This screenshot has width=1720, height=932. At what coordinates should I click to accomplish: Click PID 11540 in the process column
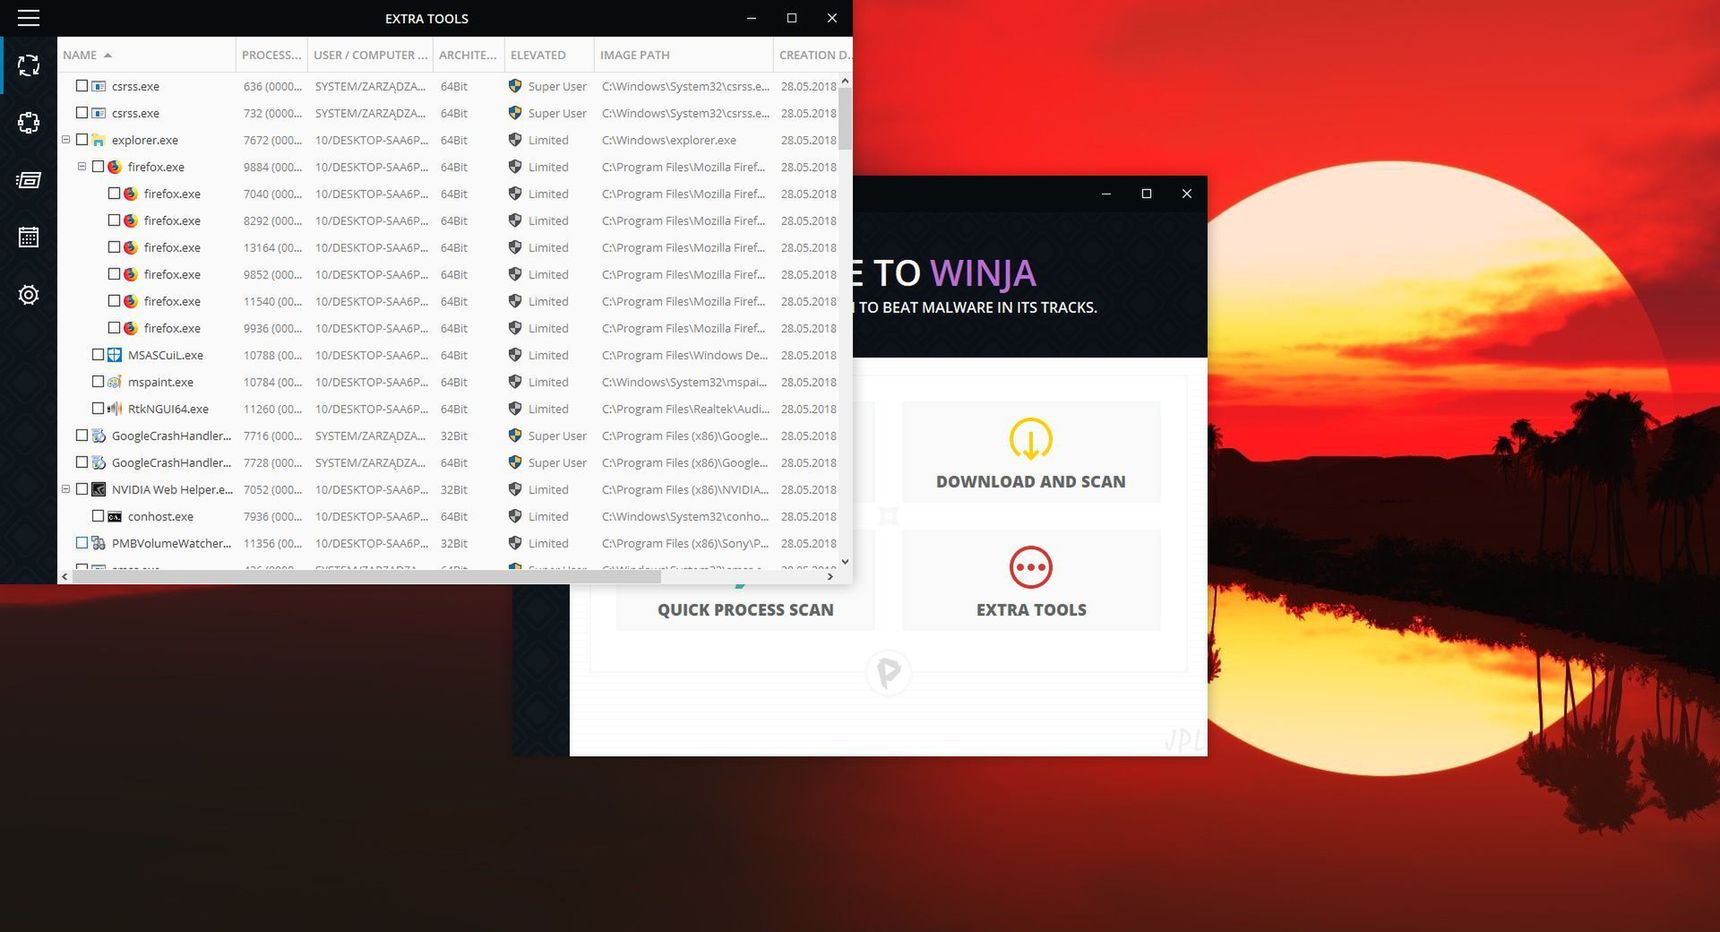(x=272, y=301)
